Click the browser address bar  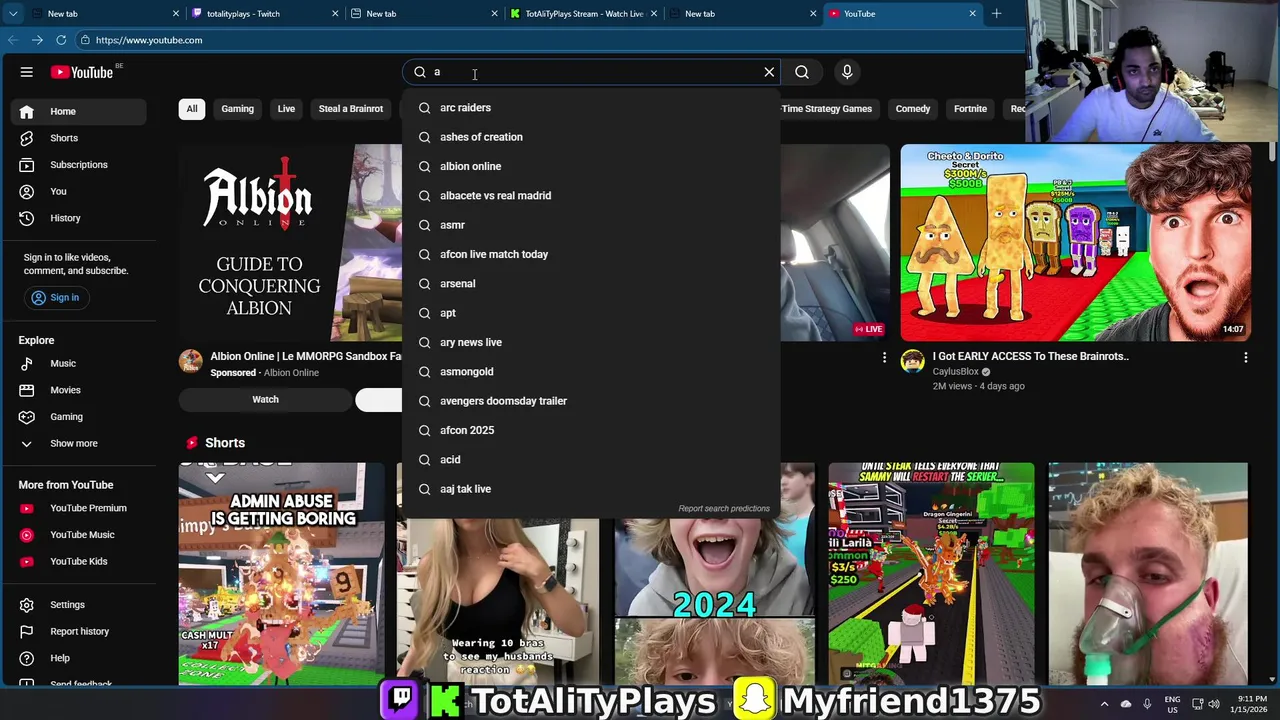click(550, 40)
